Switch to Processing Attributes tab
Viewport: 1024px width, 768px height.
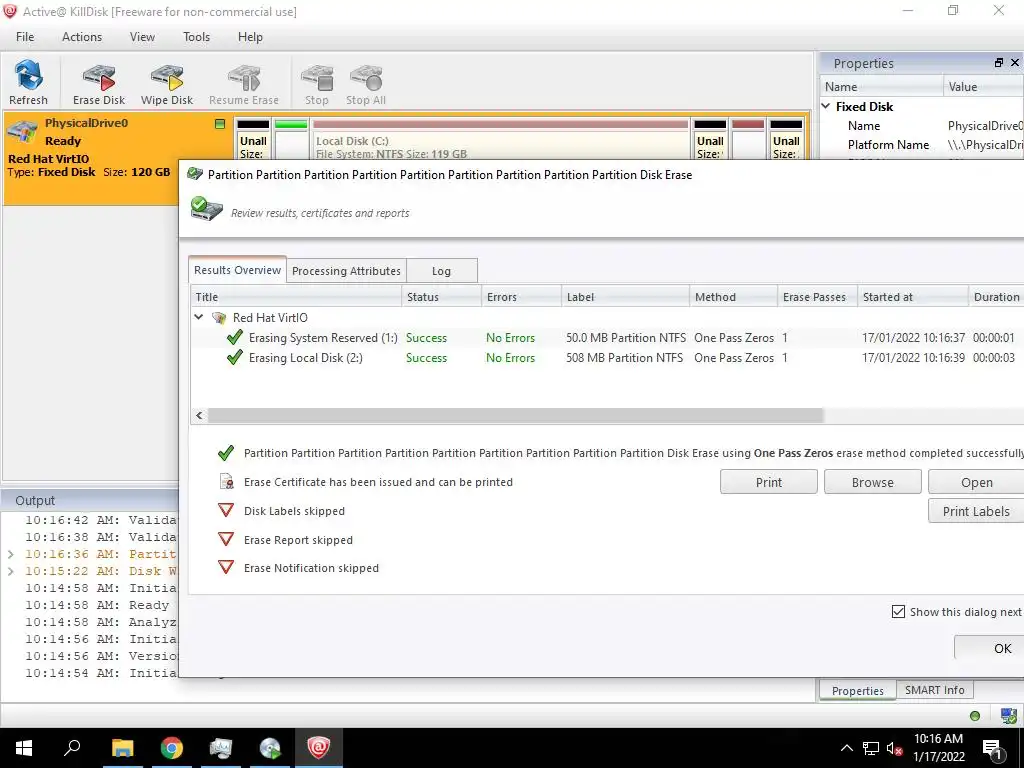(x=346, y=271)
